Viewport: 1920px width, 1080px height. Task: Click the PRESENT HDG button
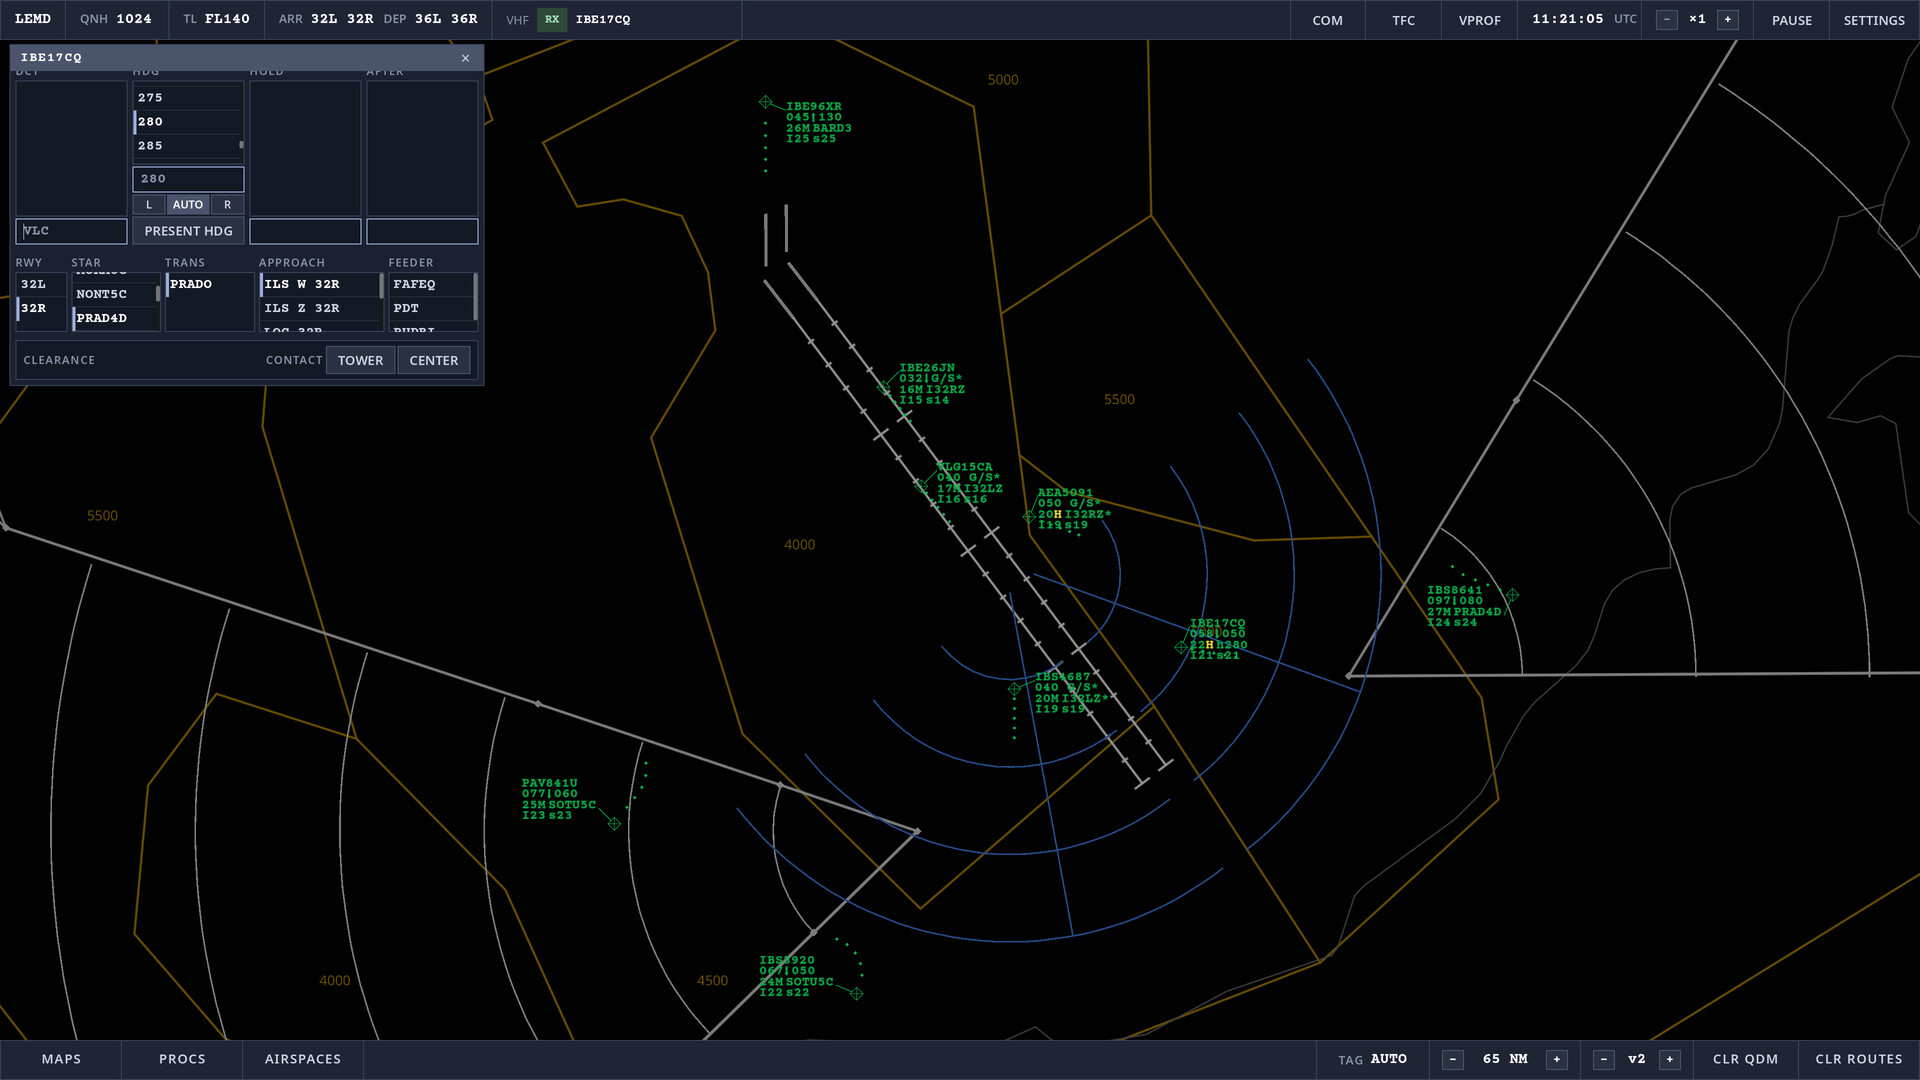tap(188, 231)
